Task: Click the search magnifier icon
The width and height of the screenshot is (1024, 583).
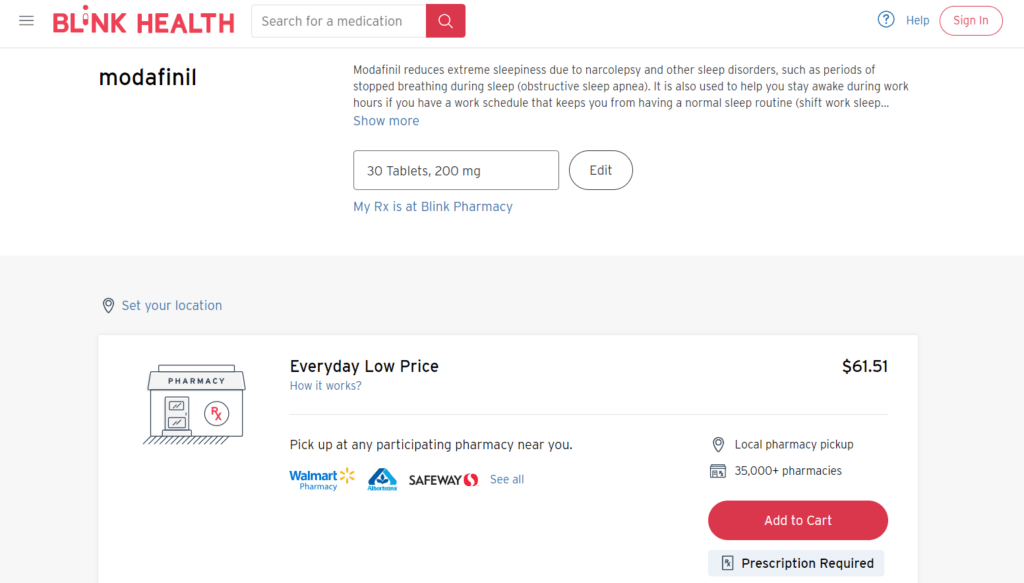Action: (444, 20)
